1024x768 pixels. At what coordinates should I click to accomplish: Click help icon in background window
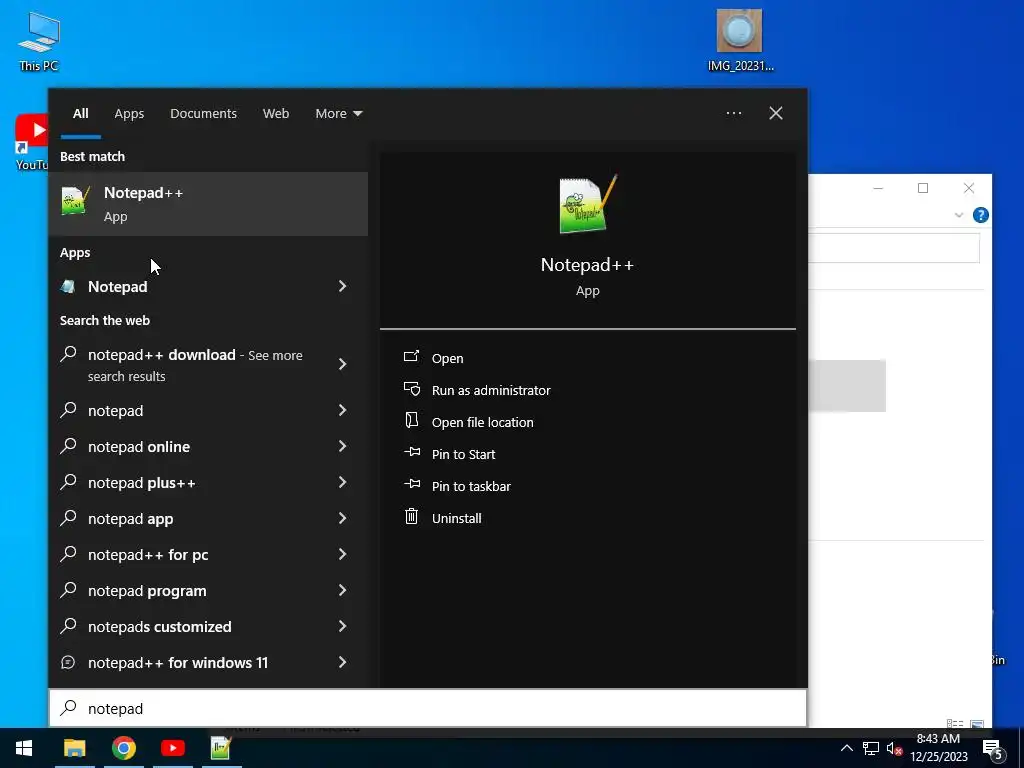980,215
